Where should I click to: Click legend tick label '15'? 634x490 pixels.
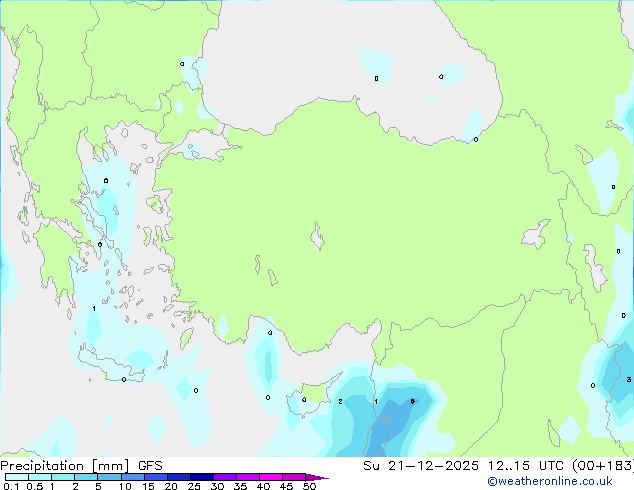pos(148,486)
